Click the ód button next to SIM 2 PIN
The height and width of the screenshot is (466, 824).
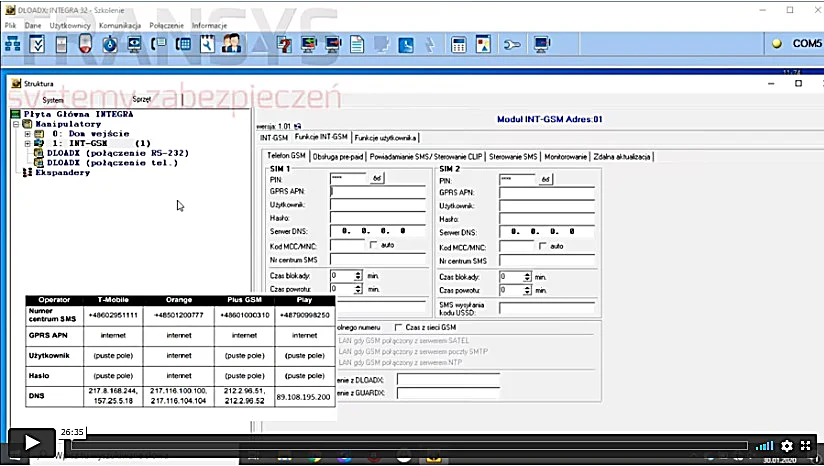point(545,179)
